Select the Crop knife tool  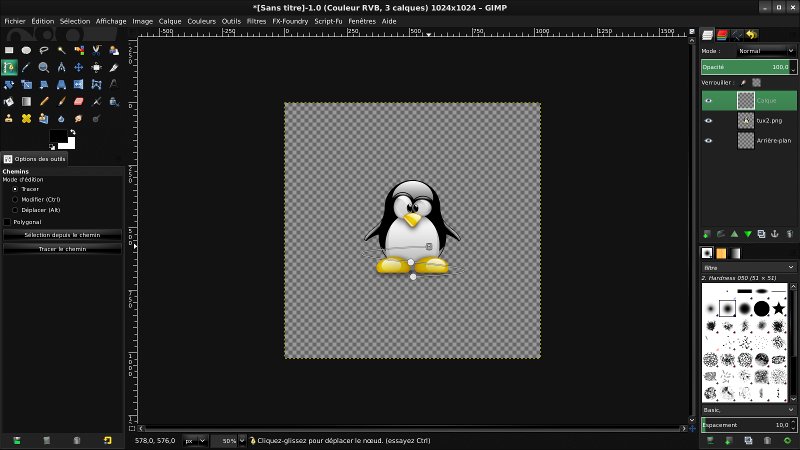pyautogui.click(x=114, y=67)
